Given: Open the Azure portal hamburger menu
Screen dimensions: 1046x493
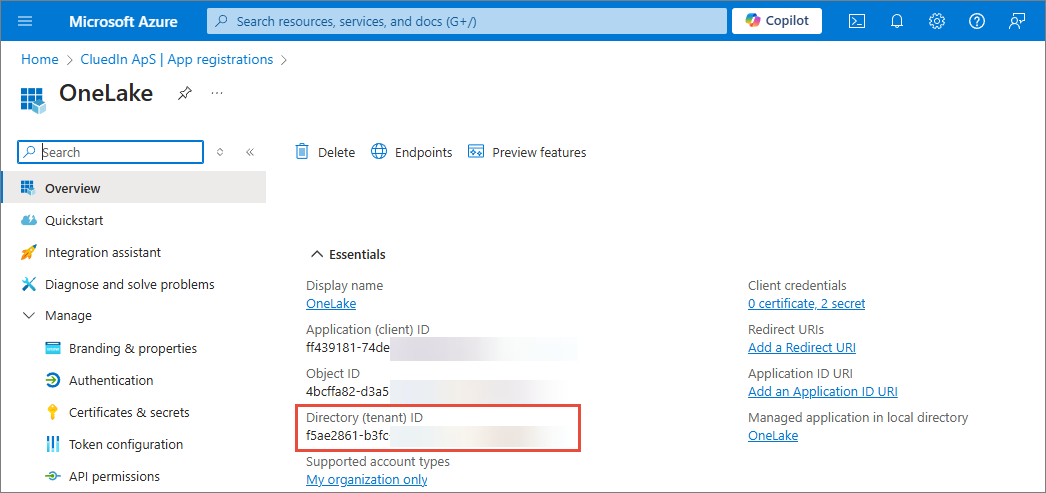Looking at the screenshot, I should 26,21.
